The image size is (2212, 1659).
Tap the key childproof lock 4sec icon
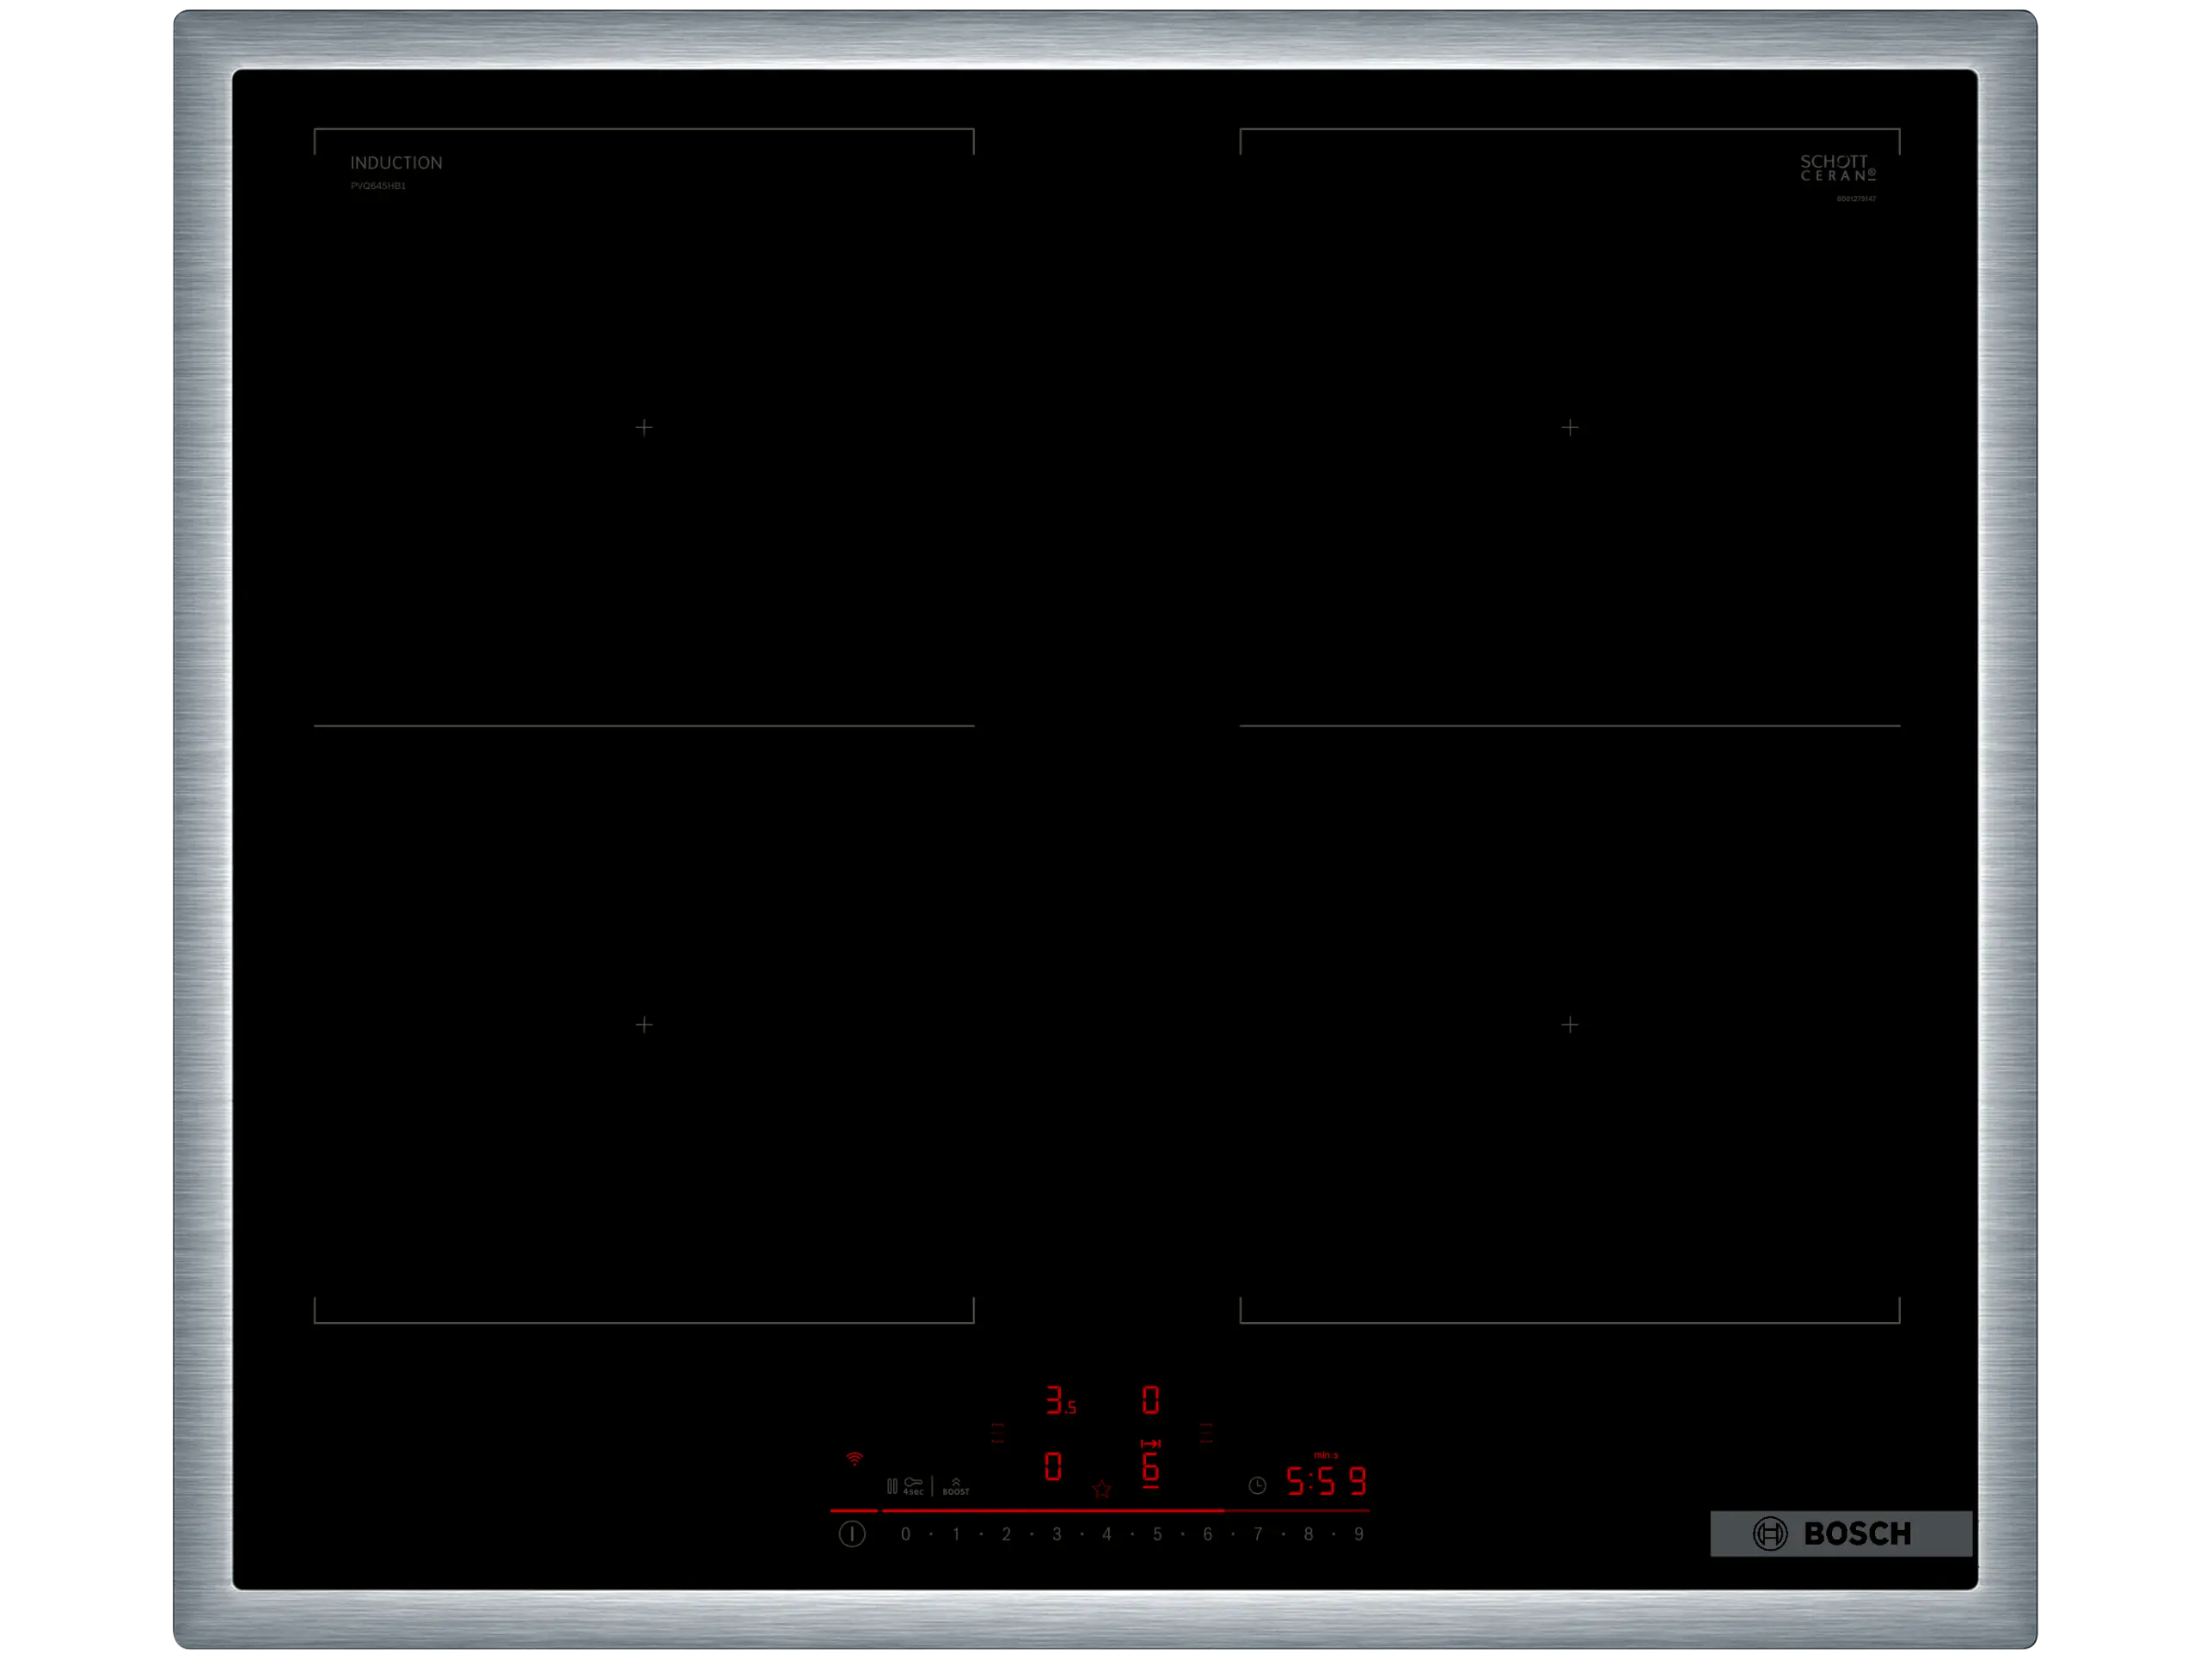pos(913,1485)
